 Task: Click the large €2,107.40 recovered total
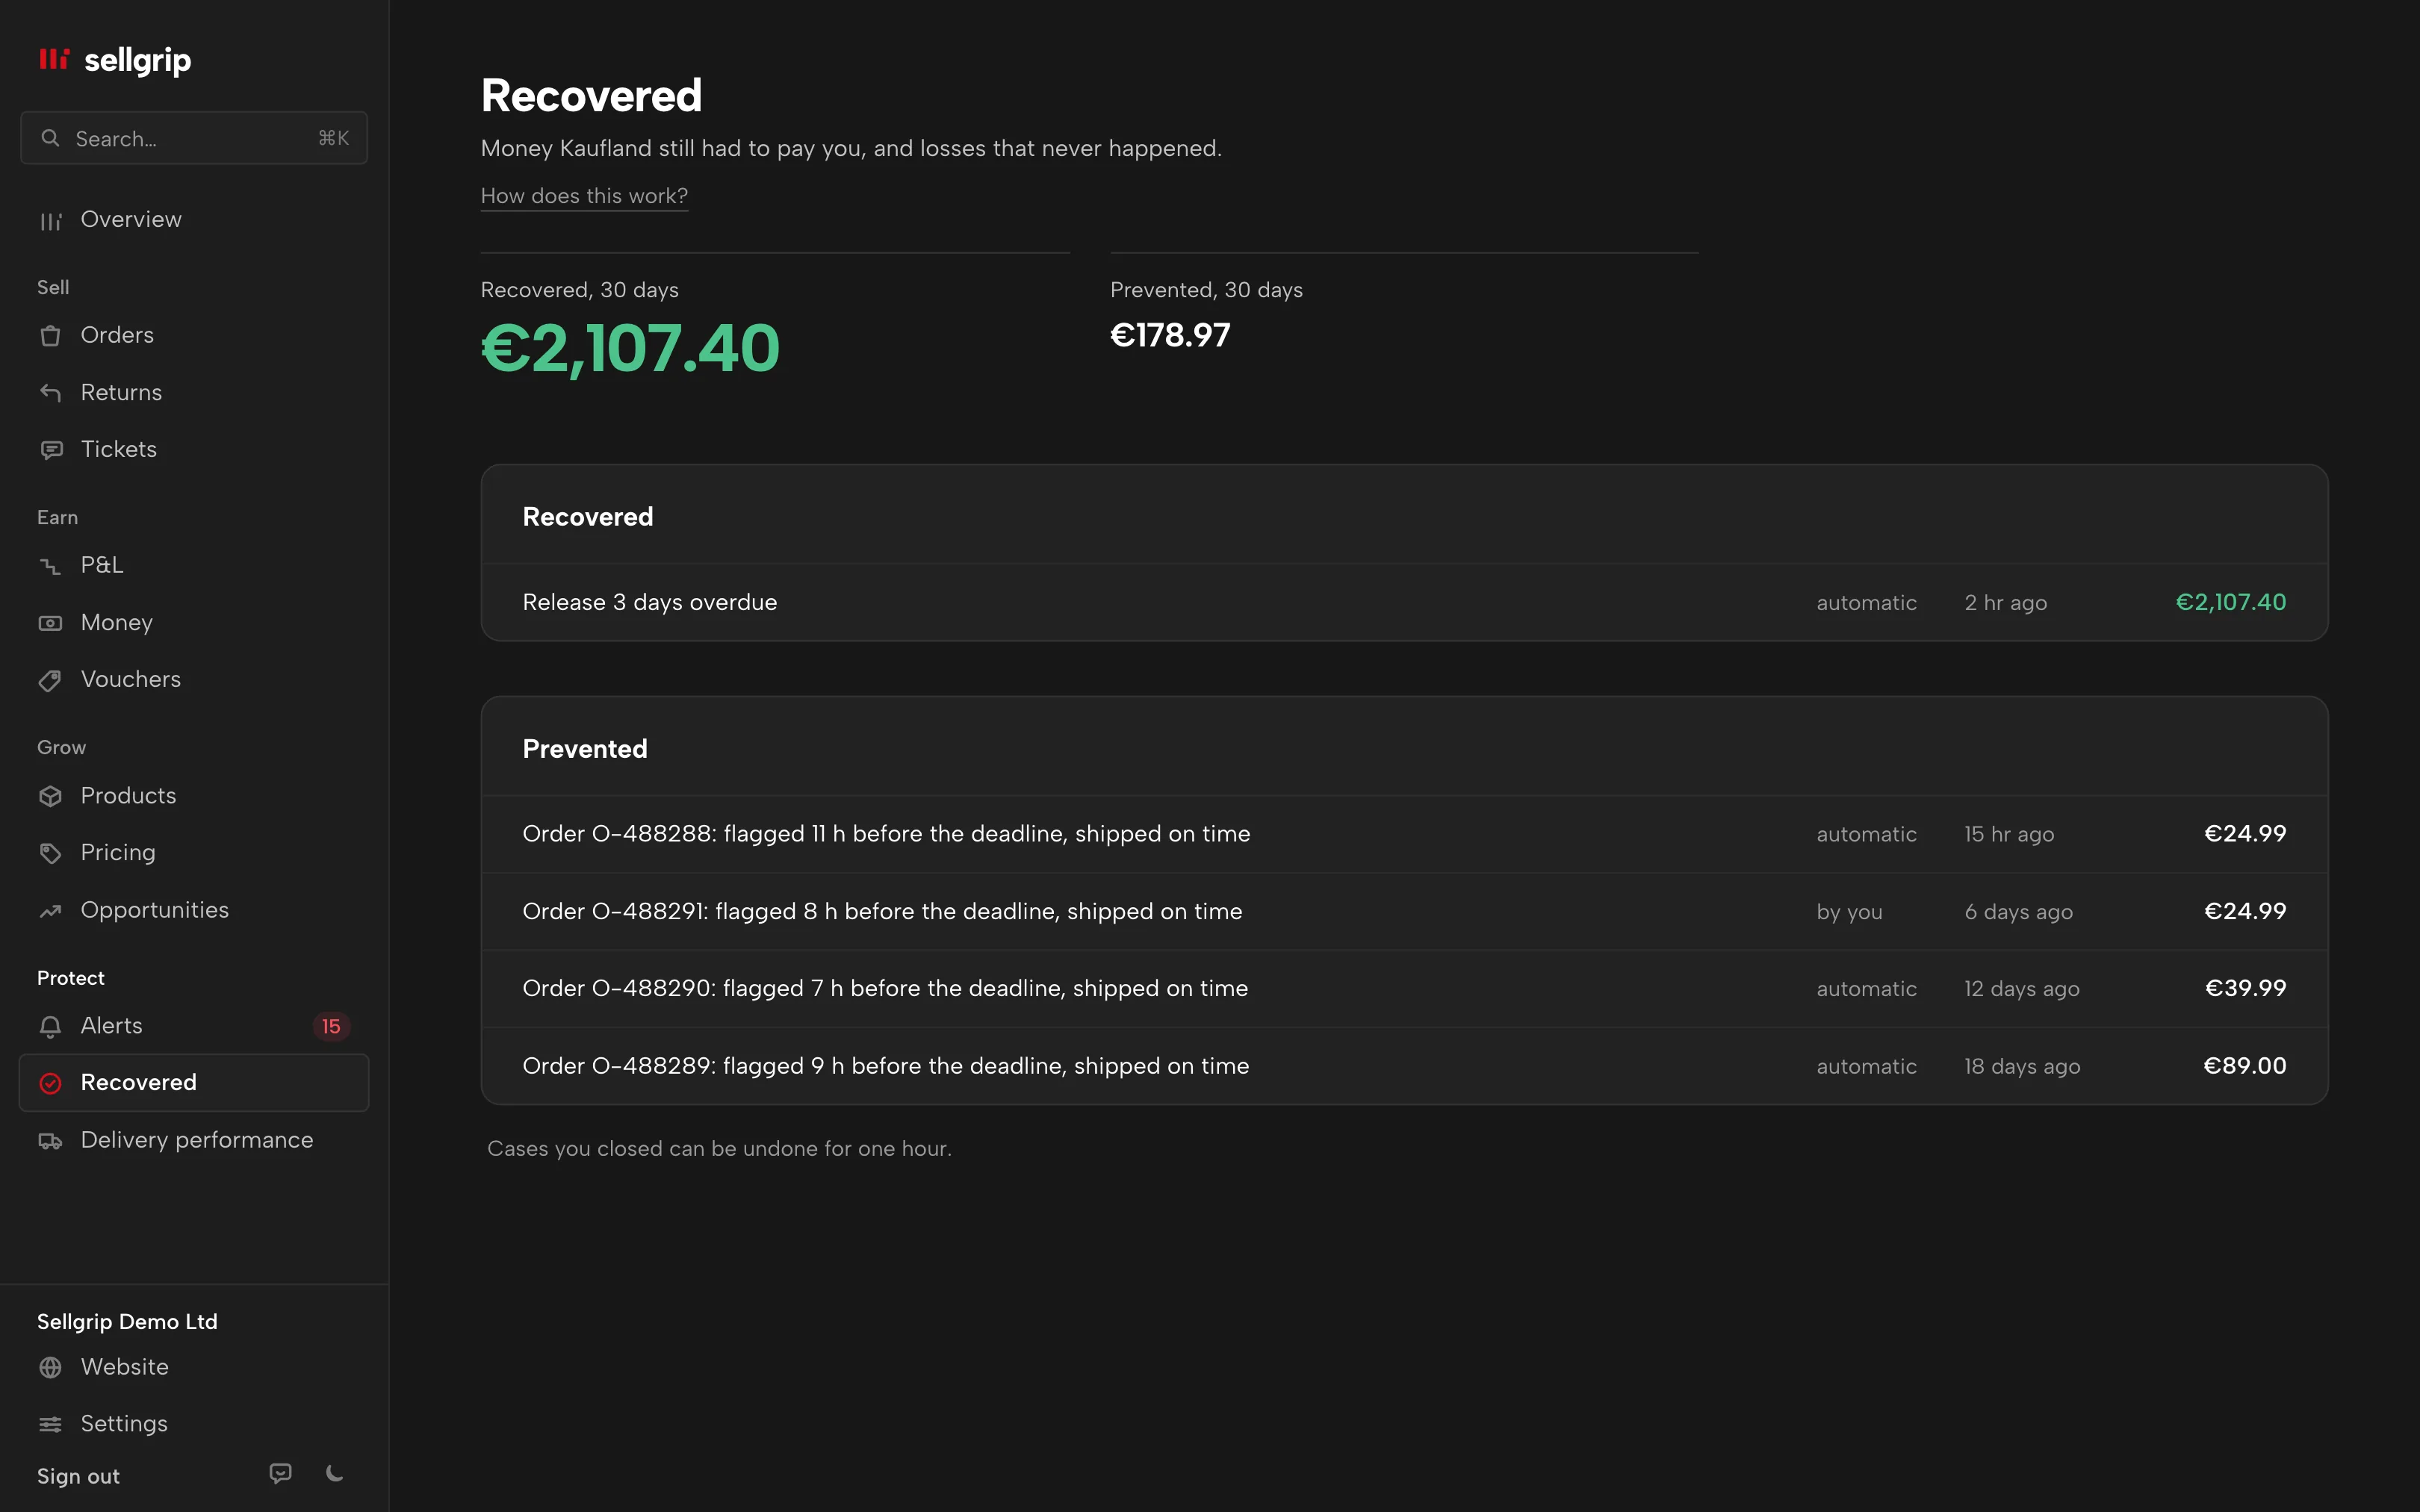(630, 349)
